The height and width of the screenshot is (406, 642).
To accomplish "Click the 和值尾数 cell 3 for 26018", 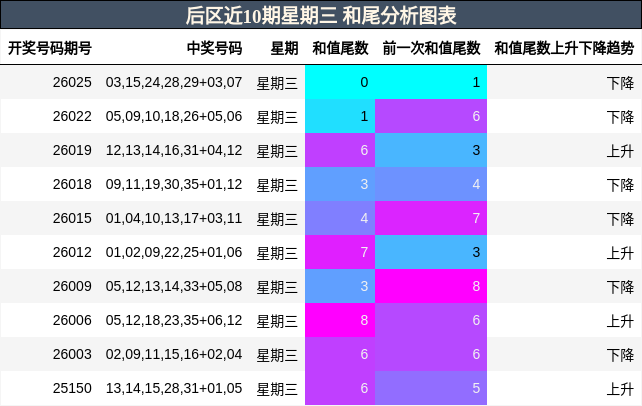I will click(340, 184).
